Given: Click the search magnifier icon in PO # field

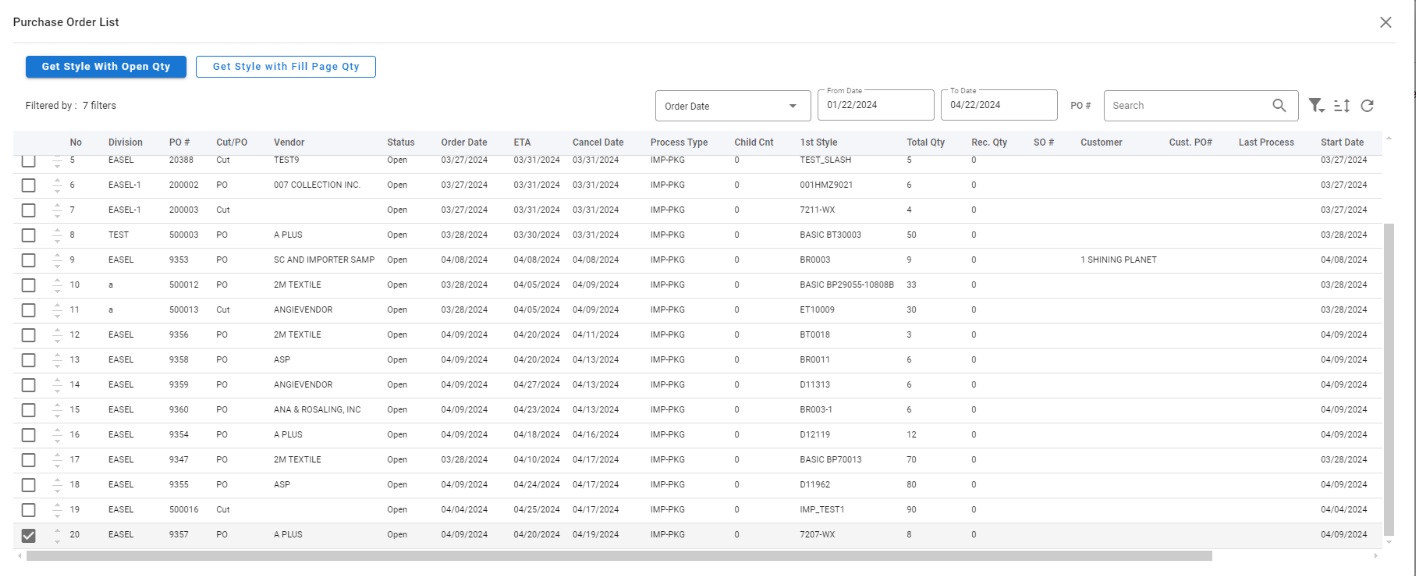Looking at the screenshot, I should coord(1278,105).
